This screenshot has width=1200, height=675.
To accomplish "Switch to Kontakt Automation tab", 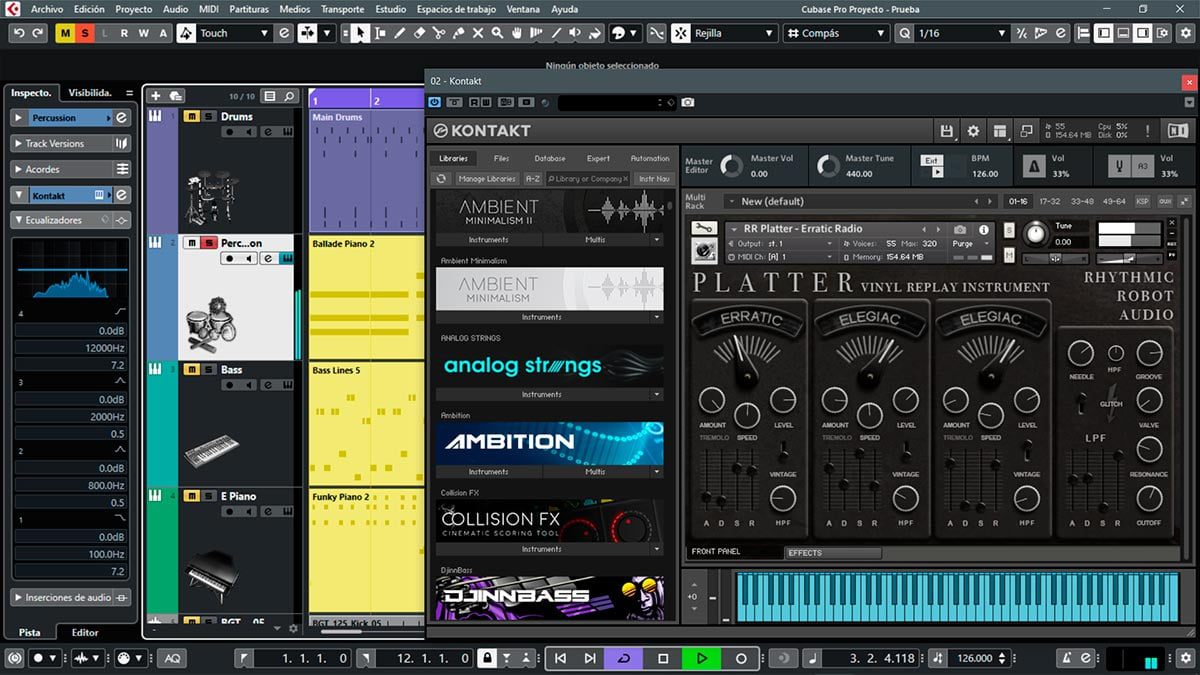I will pos(650,158).
